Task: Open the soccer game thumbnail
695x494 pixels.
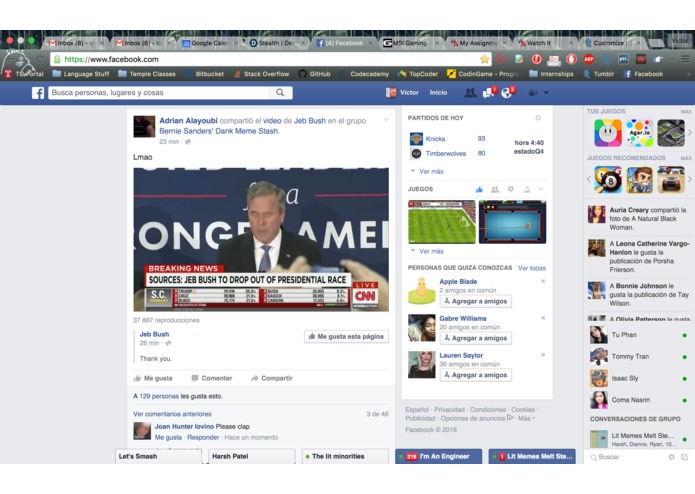Action: [x=441, y=222]
